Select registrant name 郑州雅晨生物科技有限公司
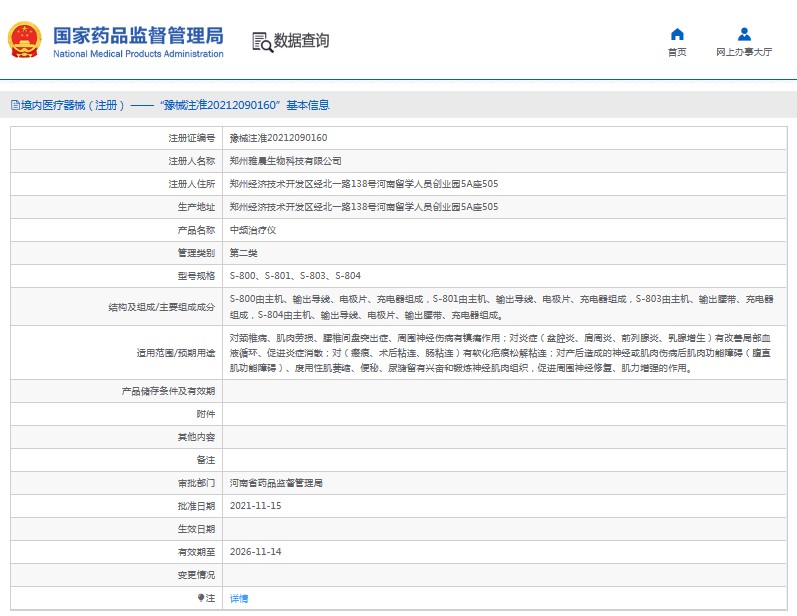This screenshot has height=616, width=797. 285,161
